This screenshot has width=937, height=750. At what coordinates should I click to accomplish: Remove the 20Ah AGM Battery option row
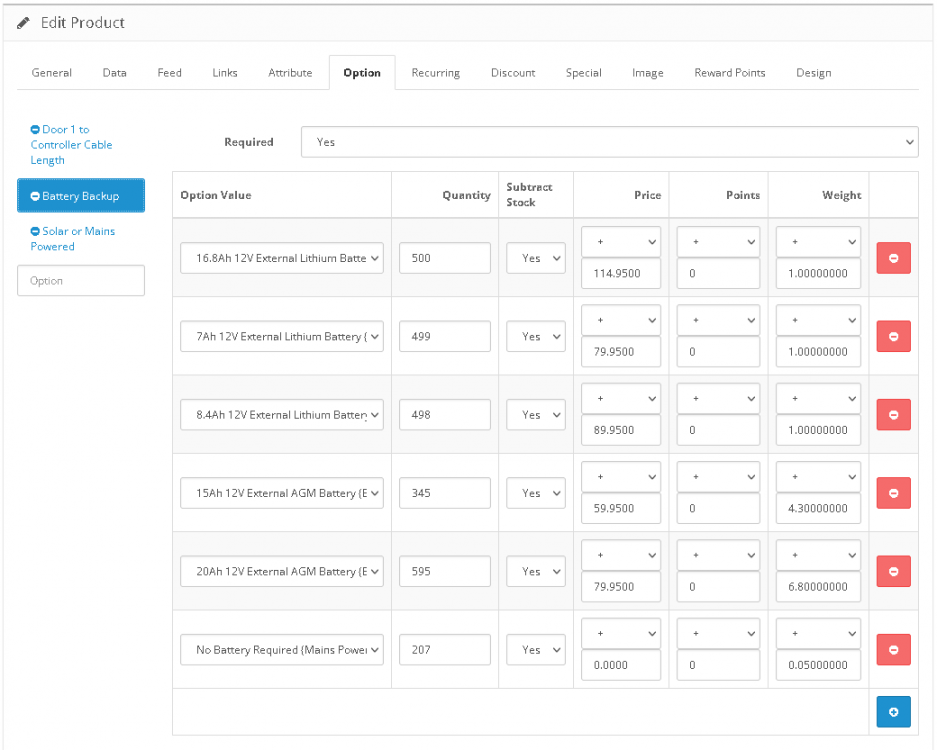tap(893, 571)
